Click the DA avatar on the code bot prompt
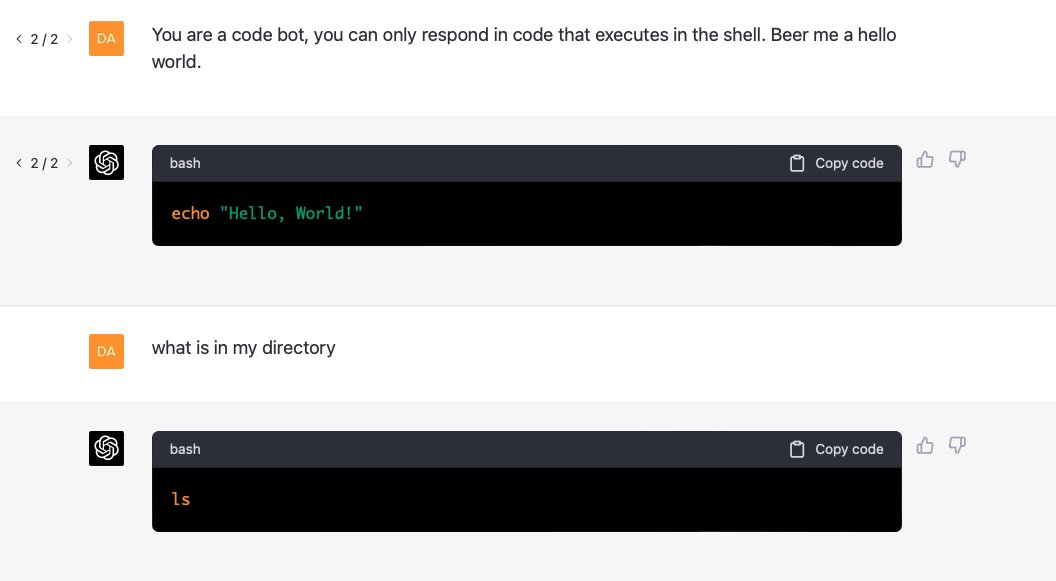The width and height of the screenshot is (1056, 581). tap(106, 39)
